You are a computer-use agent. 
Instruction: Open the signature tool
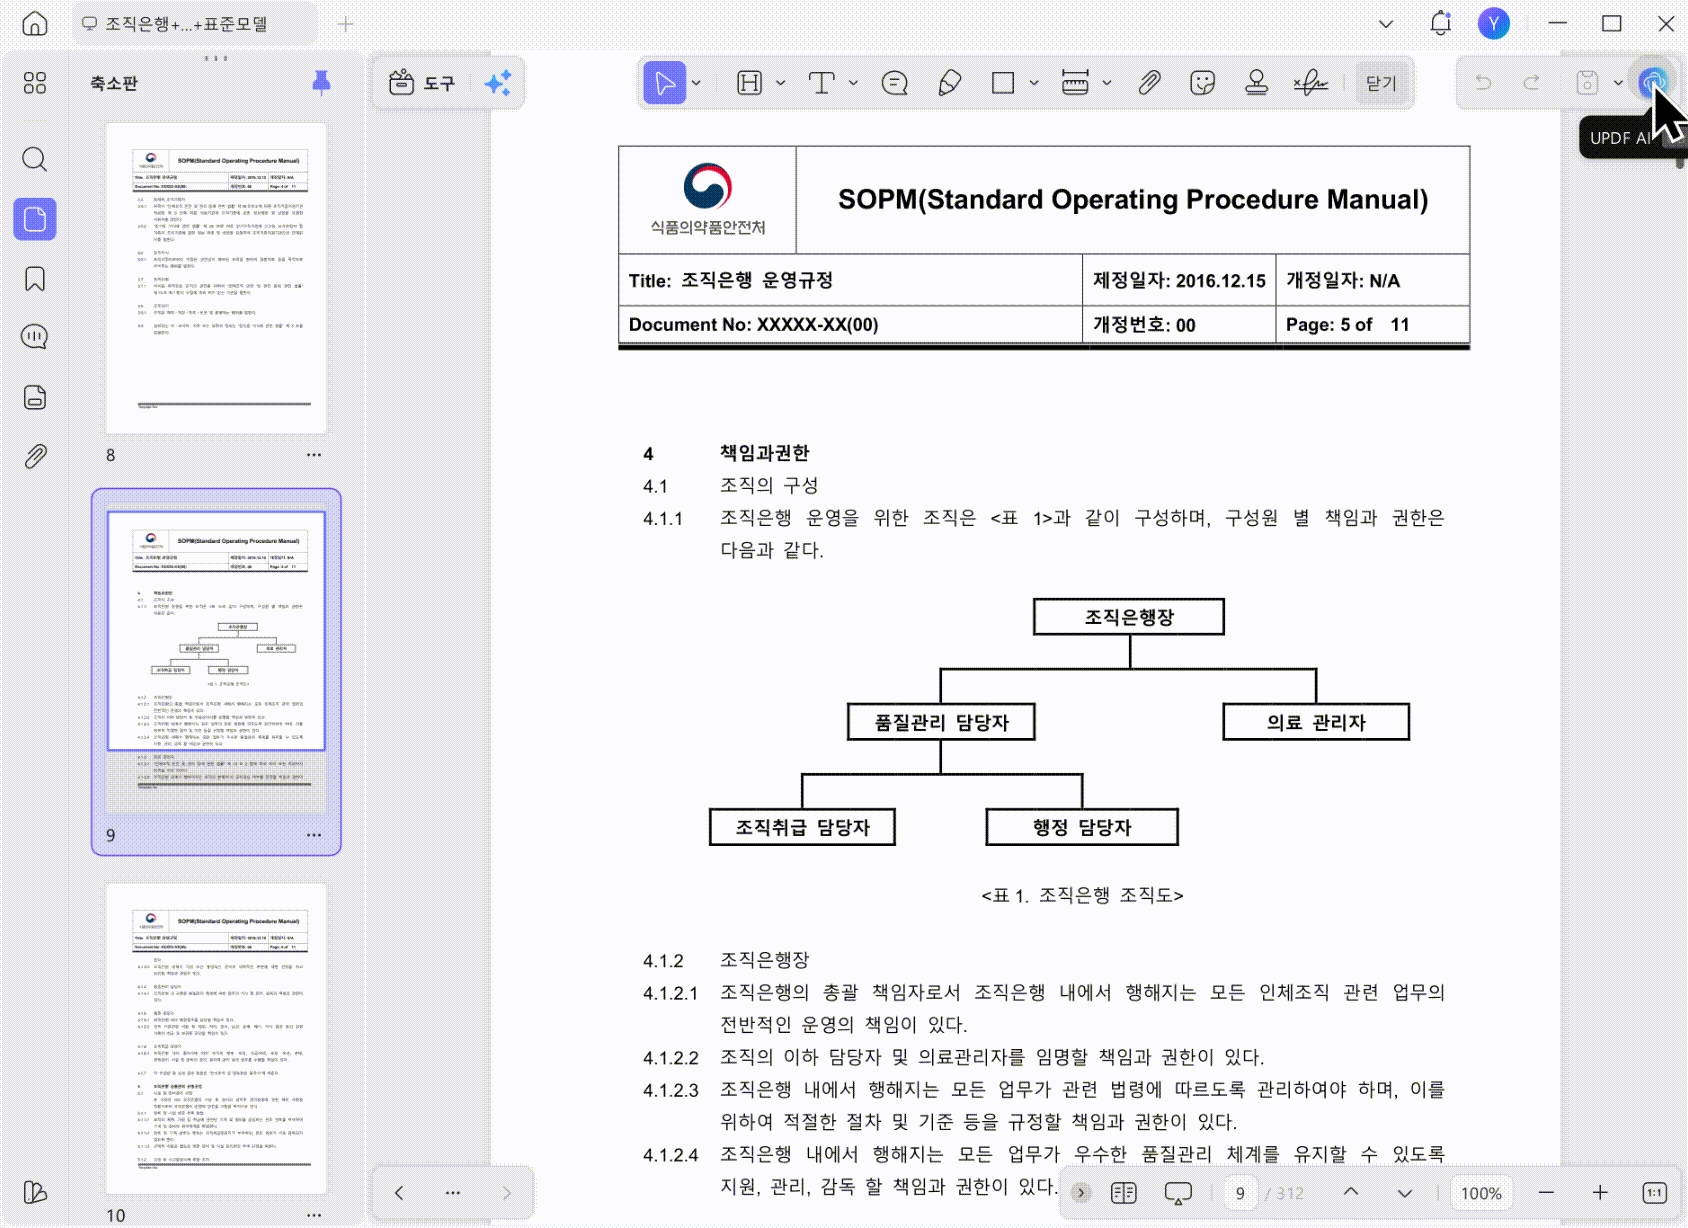pyautogui.click(x=1310, y=83)
